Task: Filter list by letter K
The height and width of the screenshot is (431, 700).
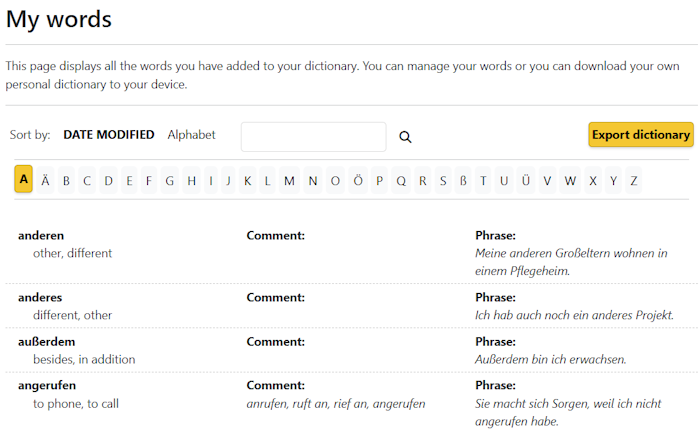Action: (247, 181)
